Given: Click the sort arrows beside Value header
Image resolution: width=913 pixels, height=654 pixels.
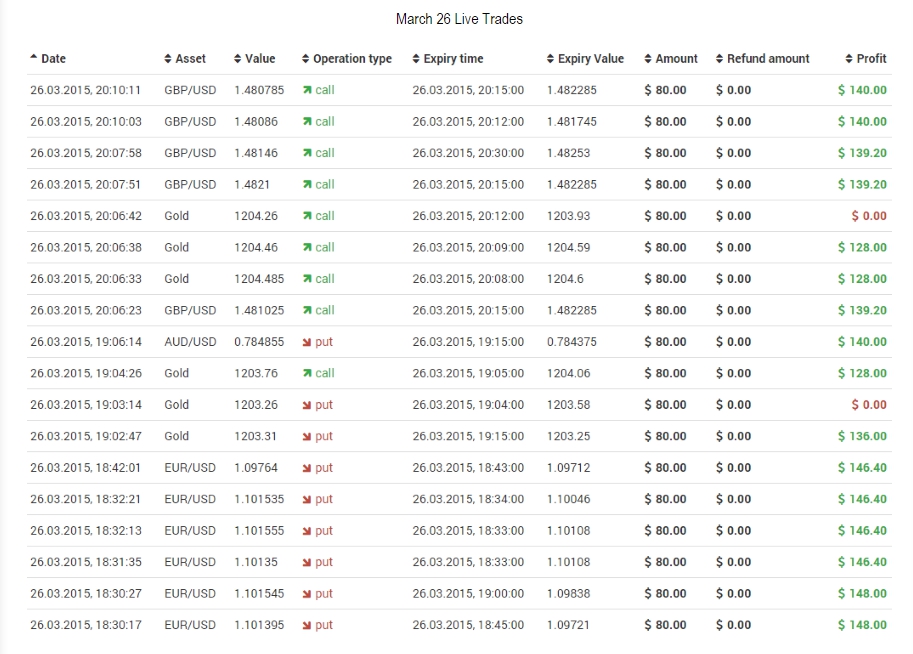Looking at the screenshot, I should (x=237, y=59).
